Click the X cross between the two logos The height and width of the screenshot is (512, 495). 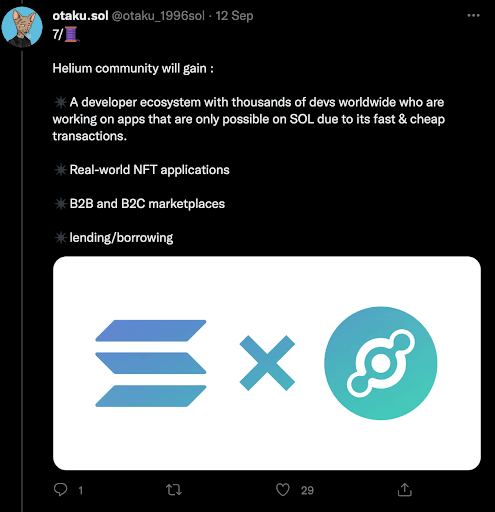pos(267,363)
